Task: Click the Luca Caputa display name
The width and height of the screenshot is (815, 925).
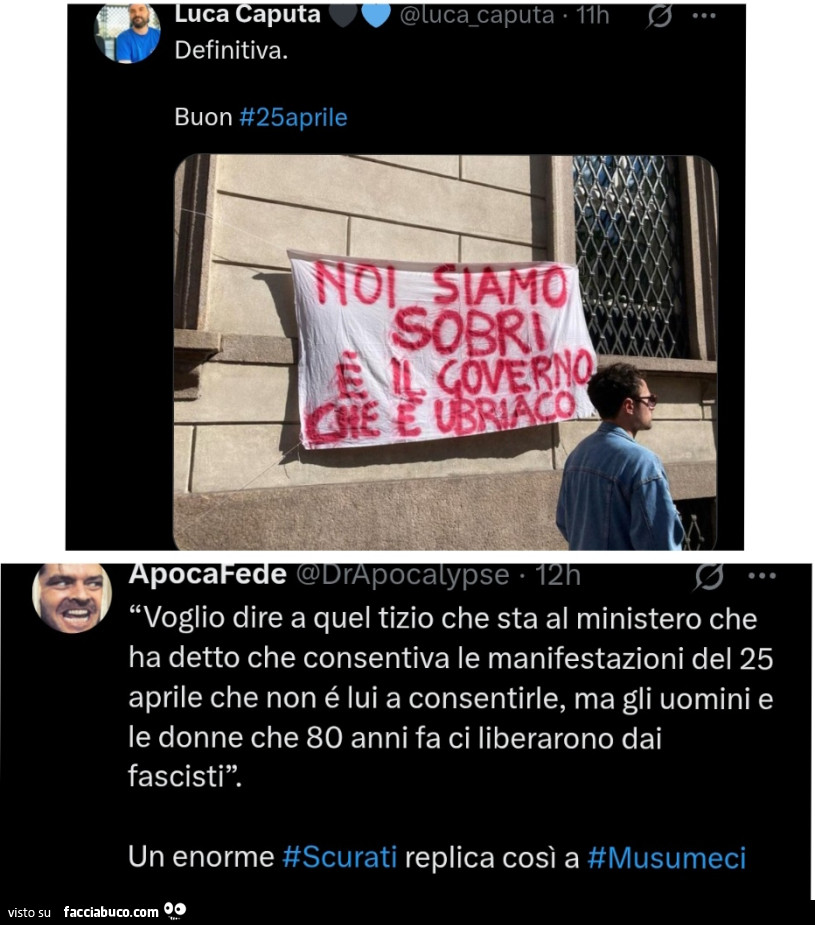Action: pyautogui.click(x=247, y=15)
